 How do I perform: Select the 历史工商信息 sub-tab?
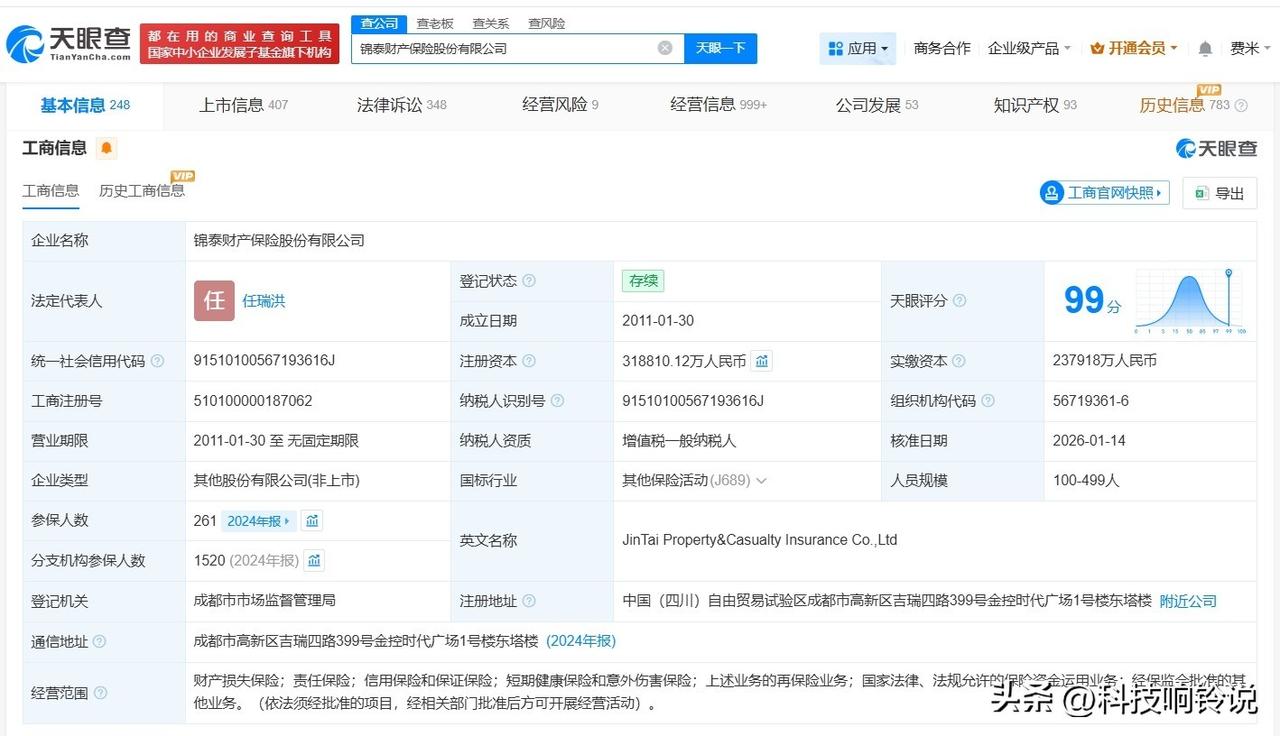click(142, 191)
